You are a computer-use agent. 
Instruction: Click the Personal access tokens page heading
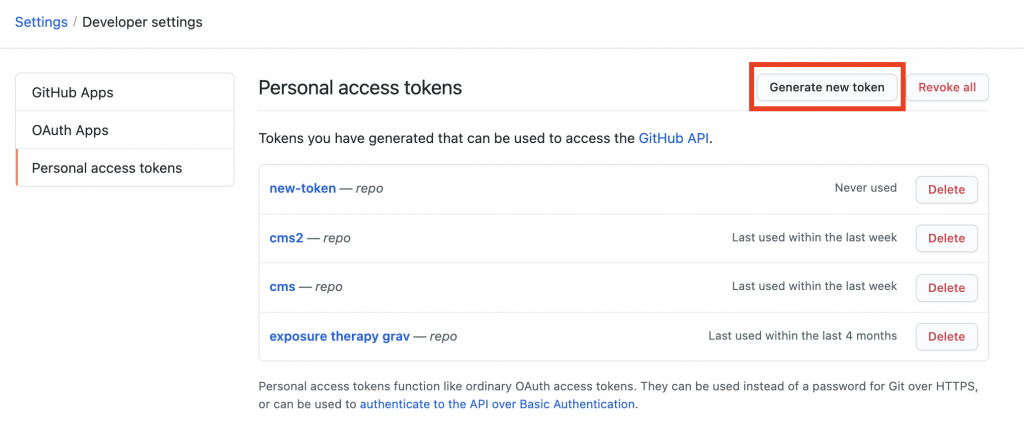(360, 88)
